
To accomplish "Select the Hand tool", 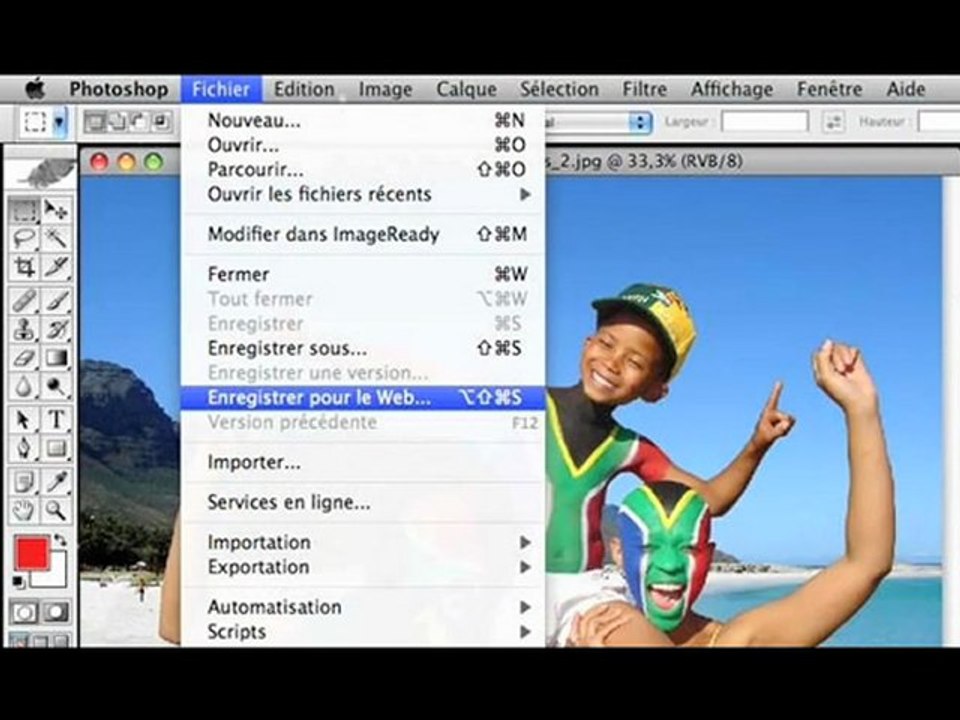I will [24, 510].
